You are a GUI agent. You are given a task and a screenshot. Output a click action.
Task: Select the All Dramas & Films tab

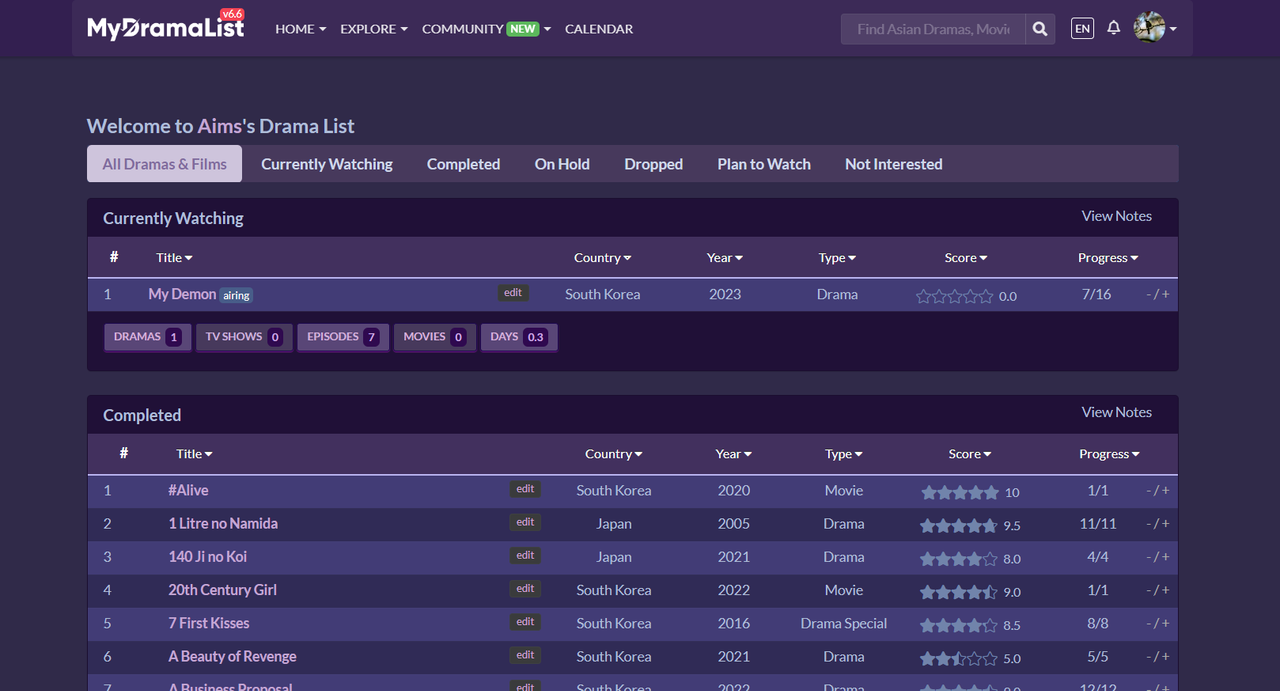(164, 164)
